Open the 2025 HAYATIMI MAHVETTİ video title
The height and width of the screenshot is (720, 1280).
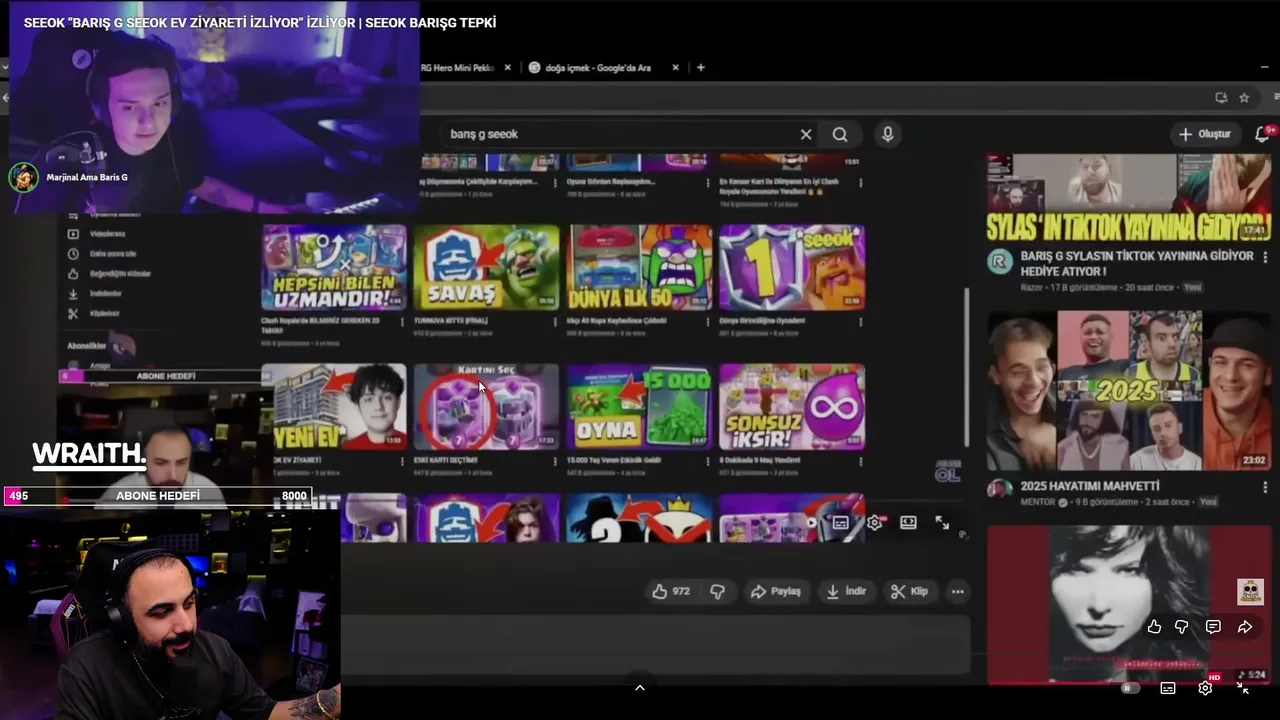pyautogui.click(x=1090, y=486)
